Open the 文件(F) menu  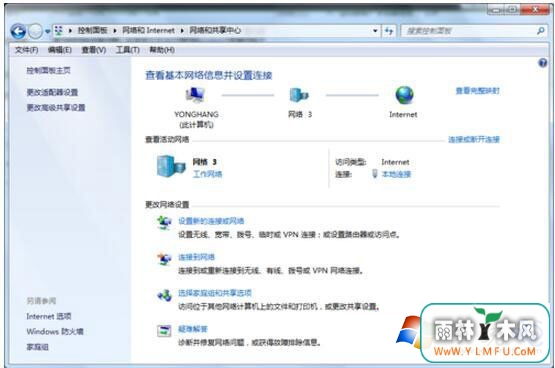pos(27,50)
